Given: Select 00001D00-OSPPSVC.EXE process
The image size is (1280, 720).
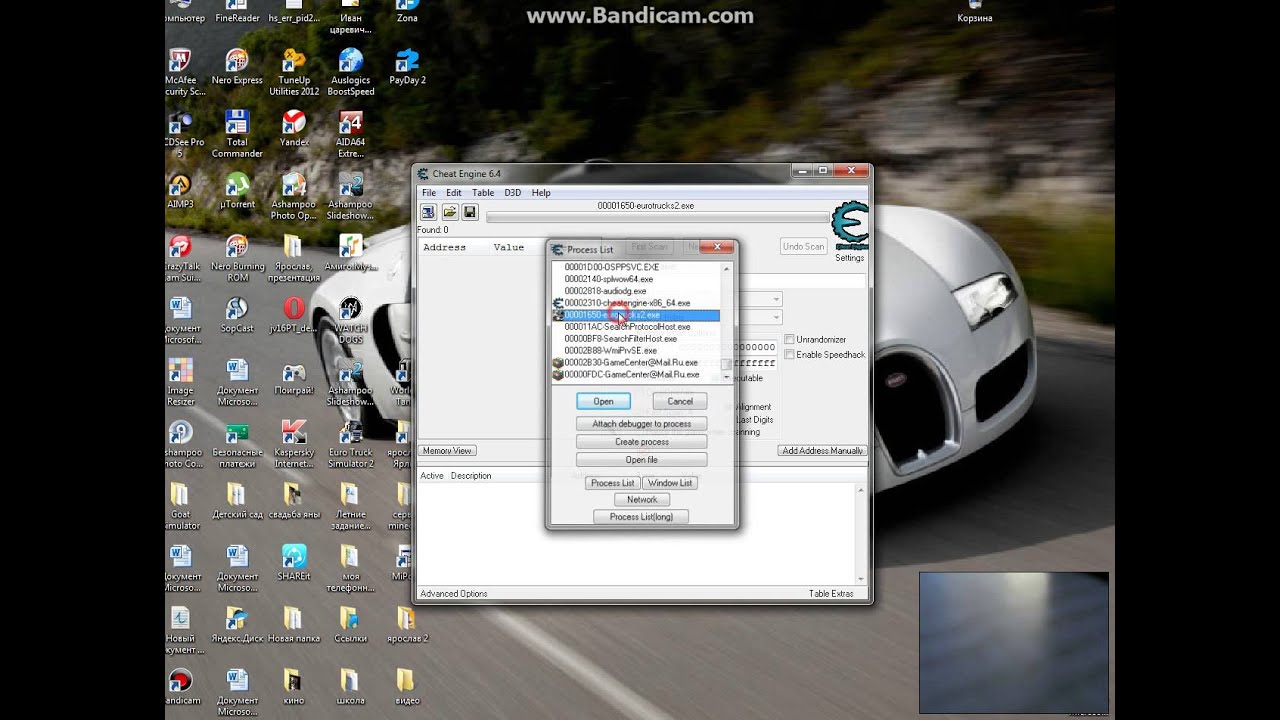Looking at the screenshot, I should pos(636,267).
